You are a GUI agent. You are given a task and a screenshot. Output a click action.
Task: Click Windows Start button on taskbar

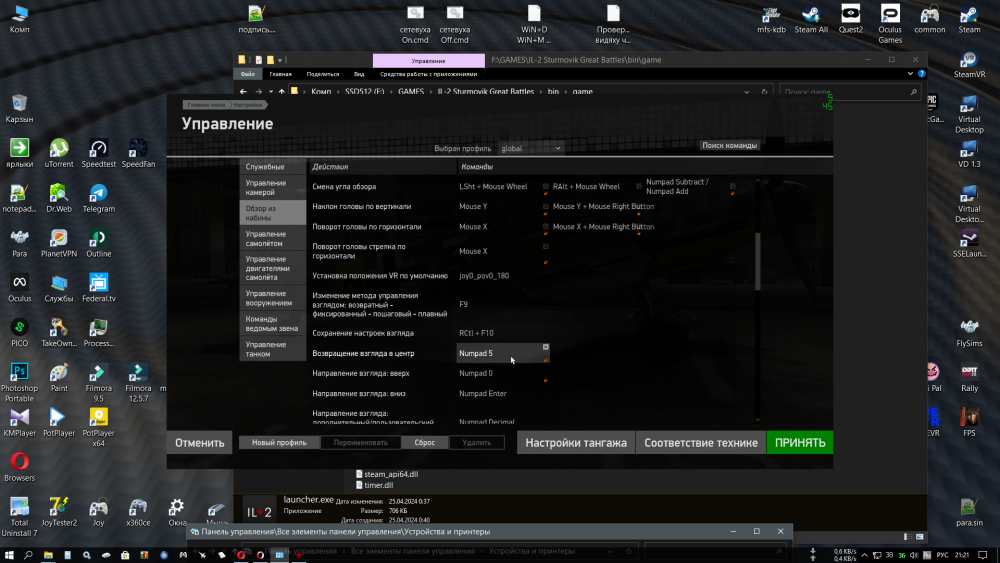[x=9, y=555]
